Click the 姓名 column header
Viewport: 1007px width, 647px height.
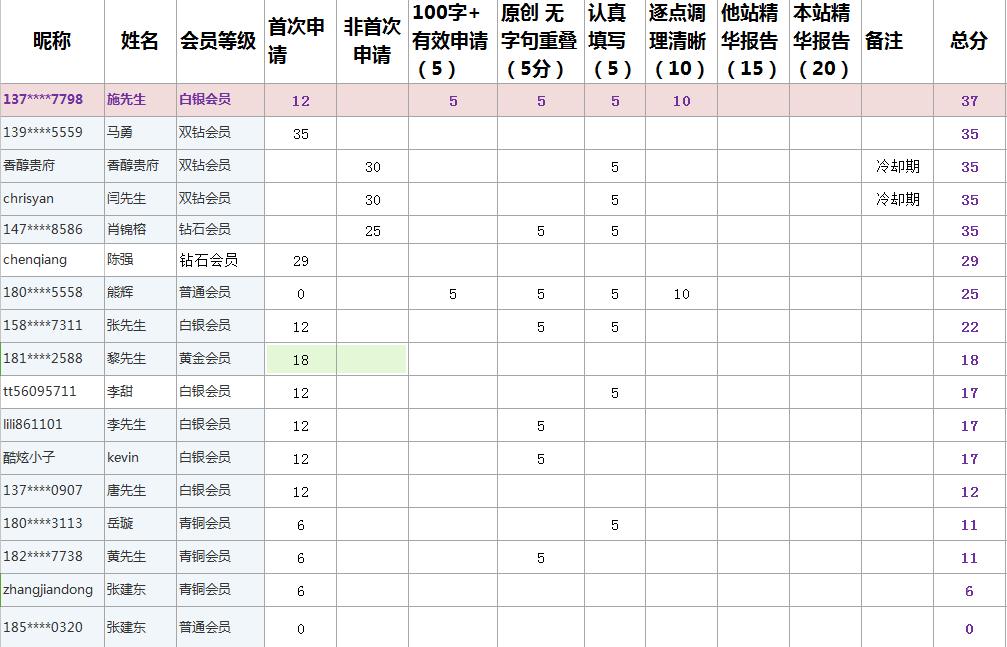point(140,41)
